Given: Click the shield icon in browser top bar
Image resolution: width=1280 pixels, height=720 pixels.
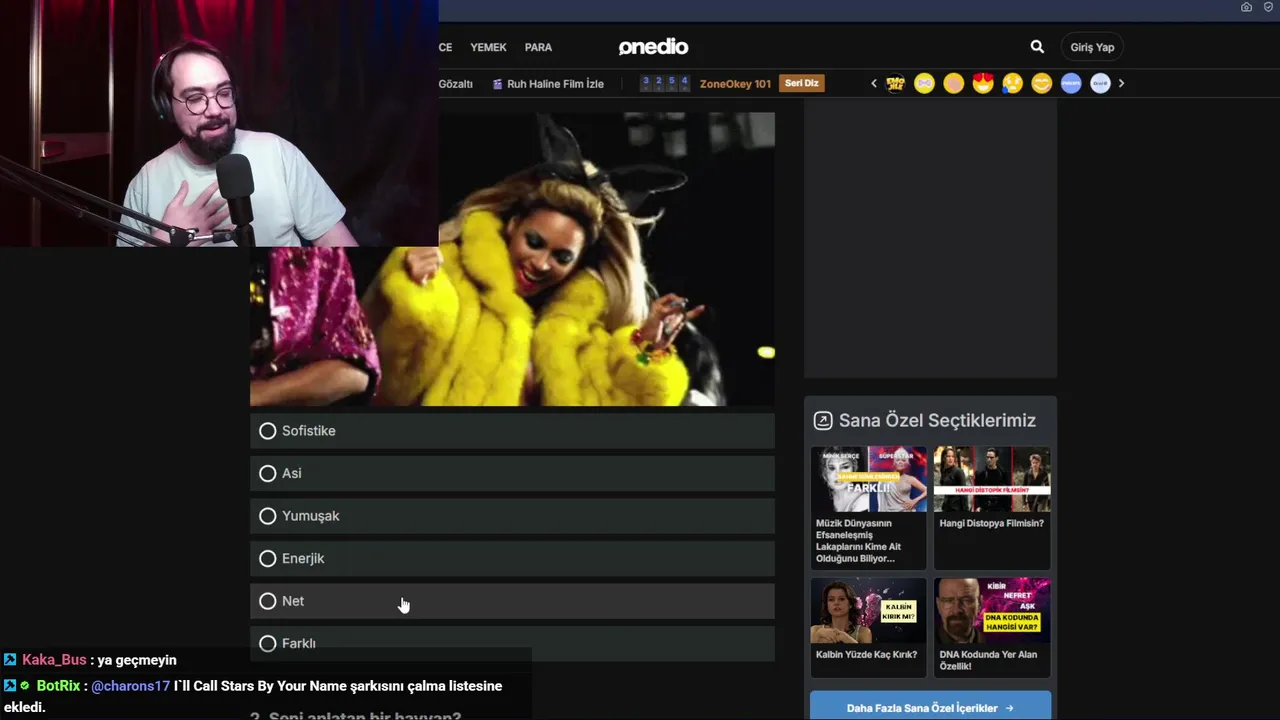Looking at the screenshot, I should 1268,7.
